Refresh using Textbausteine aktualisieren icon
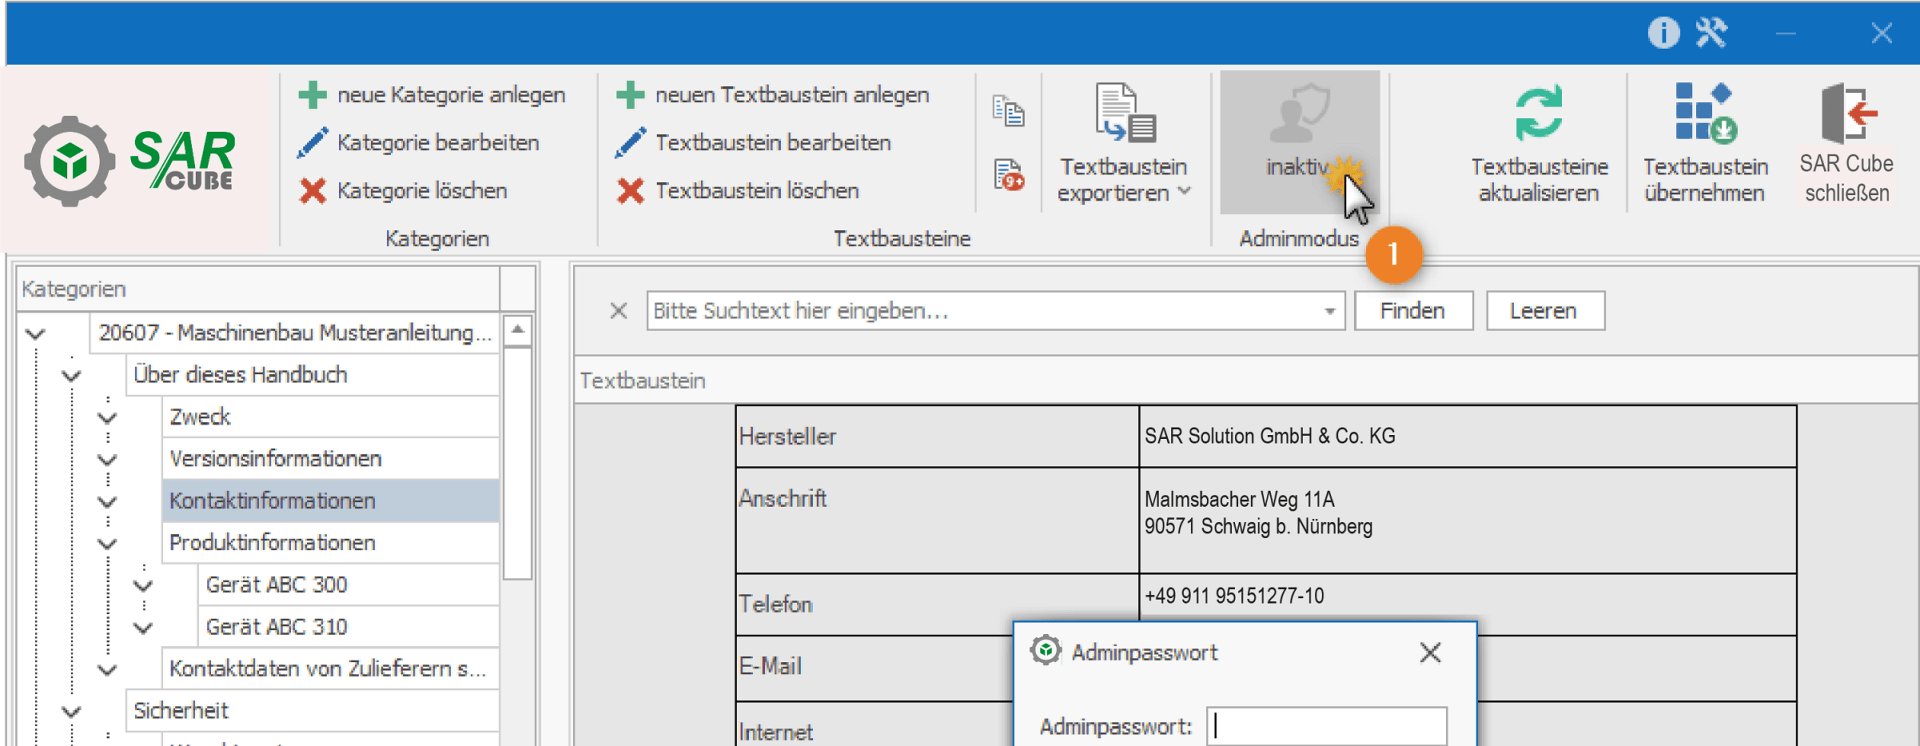Screen dimensions: 1920x746 tap(1538, 113)
